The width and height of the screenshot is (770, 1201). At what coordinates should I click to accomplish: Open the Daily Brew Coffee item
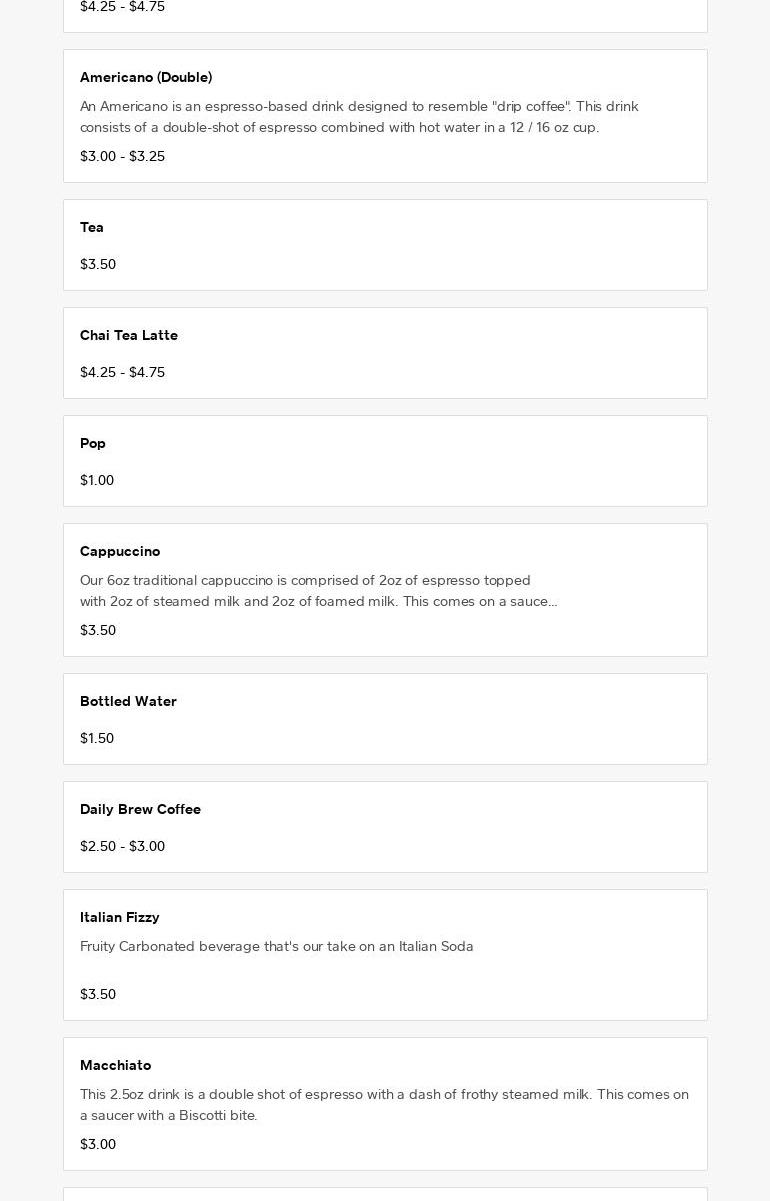(x=140, y=809)
